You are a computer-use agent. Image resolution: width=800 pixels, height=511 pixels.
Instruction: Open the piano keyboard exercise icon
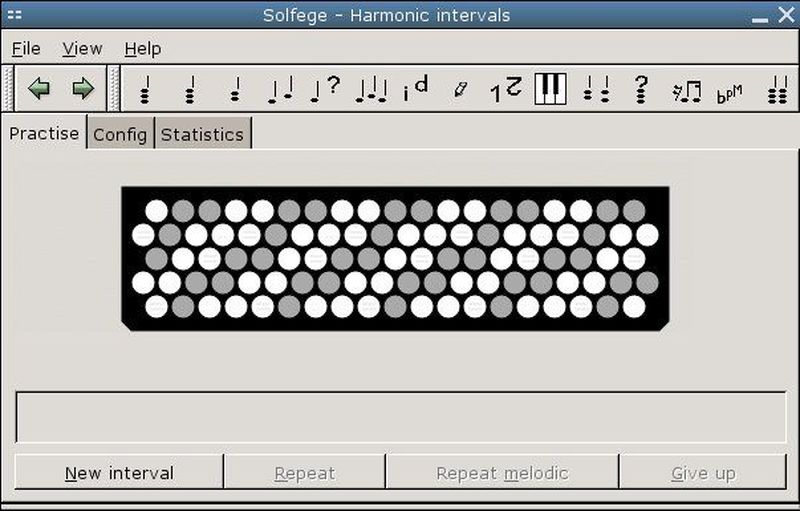[550, 89]
